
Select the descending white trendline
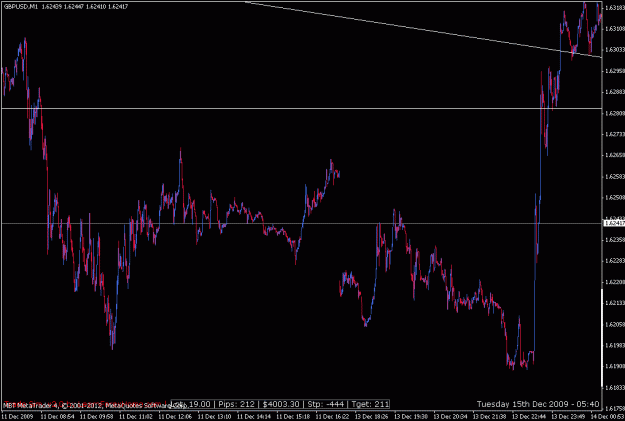[x=423, y=30]
